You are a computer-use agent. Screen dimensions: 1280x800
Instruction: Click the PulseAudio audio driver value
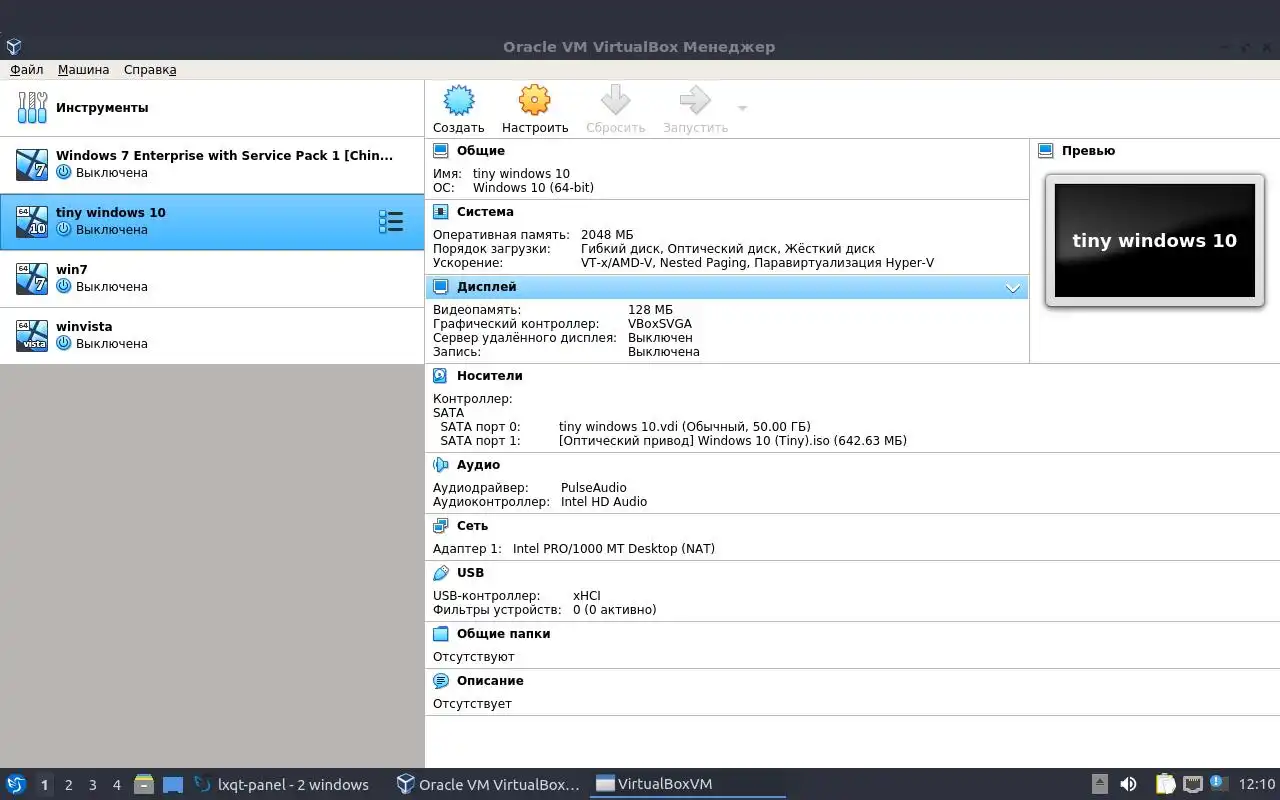pos(594,488)
